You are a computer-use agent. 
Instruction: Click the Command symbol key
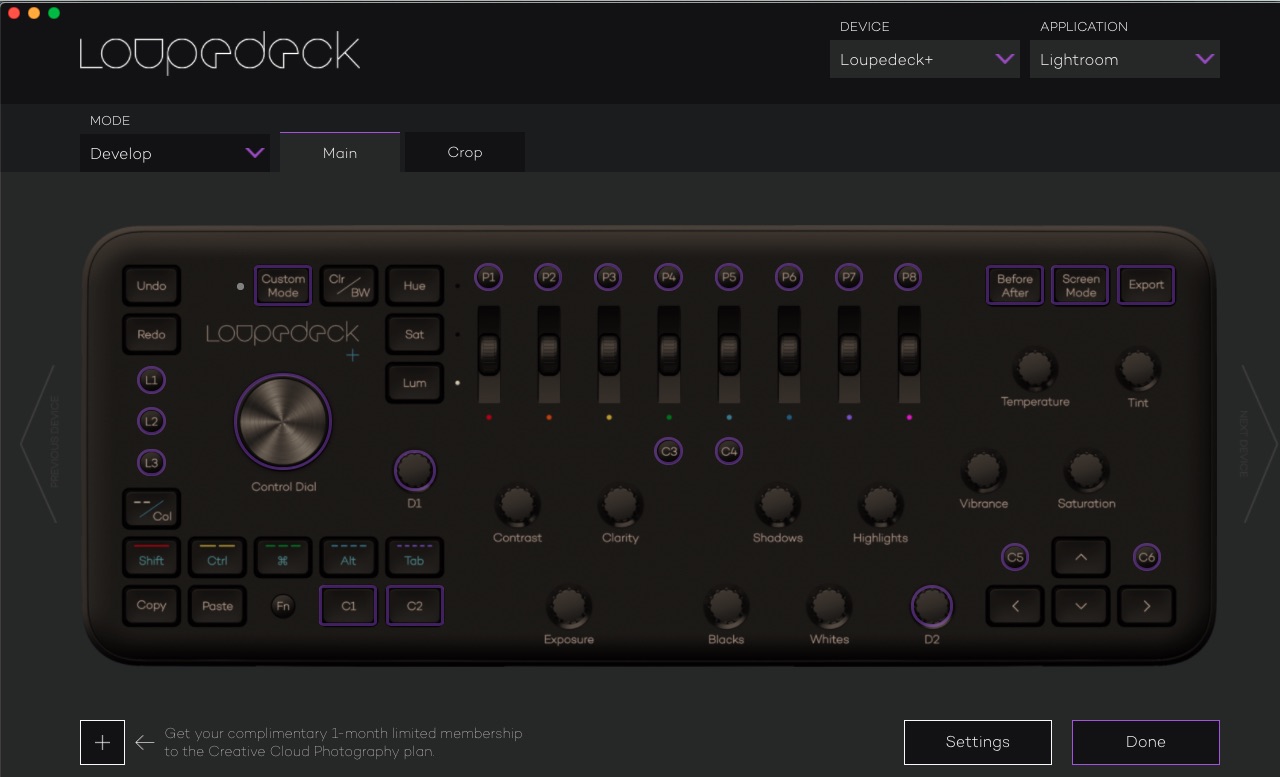click(x=283, y=558)
